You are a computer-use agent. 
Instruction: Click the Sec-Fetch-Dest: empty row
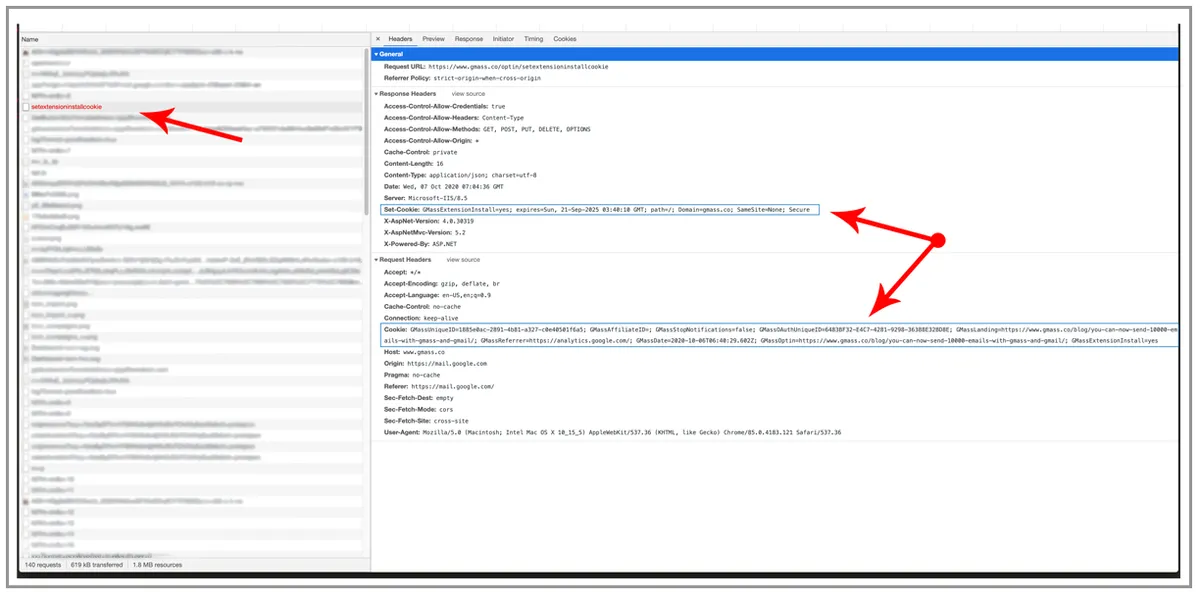point(419,398)
